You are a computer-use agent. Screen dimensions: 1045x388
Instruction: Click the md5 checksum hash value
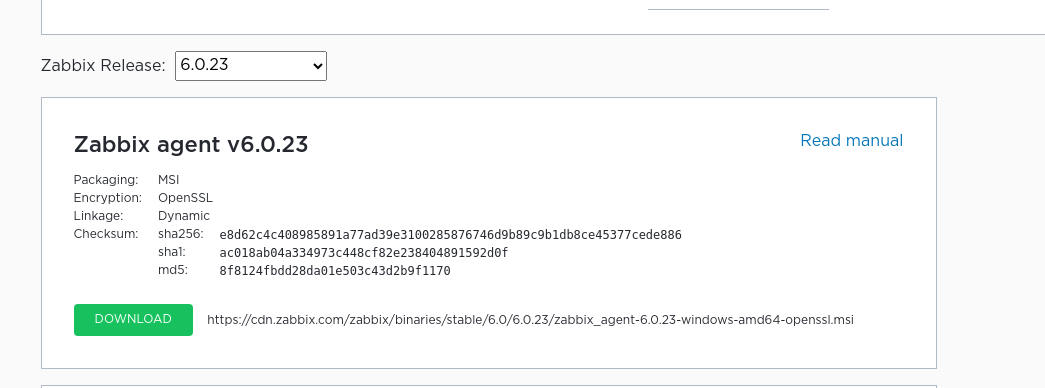point(335,271)
